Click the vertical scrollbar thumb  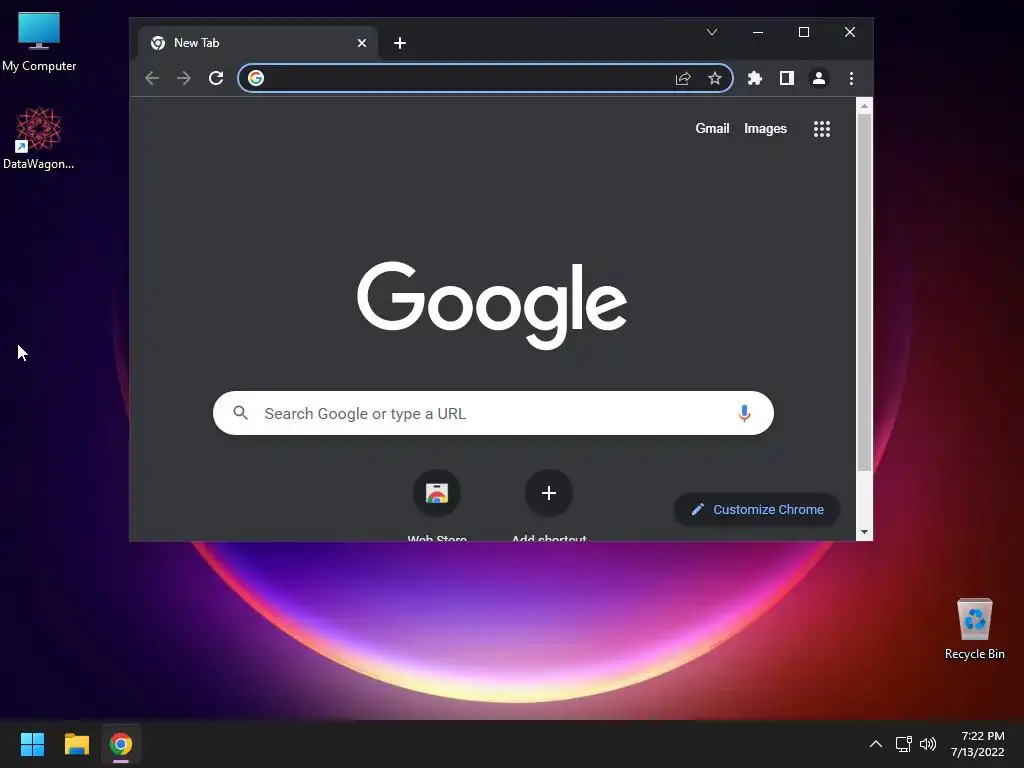(x=864, y=292)
